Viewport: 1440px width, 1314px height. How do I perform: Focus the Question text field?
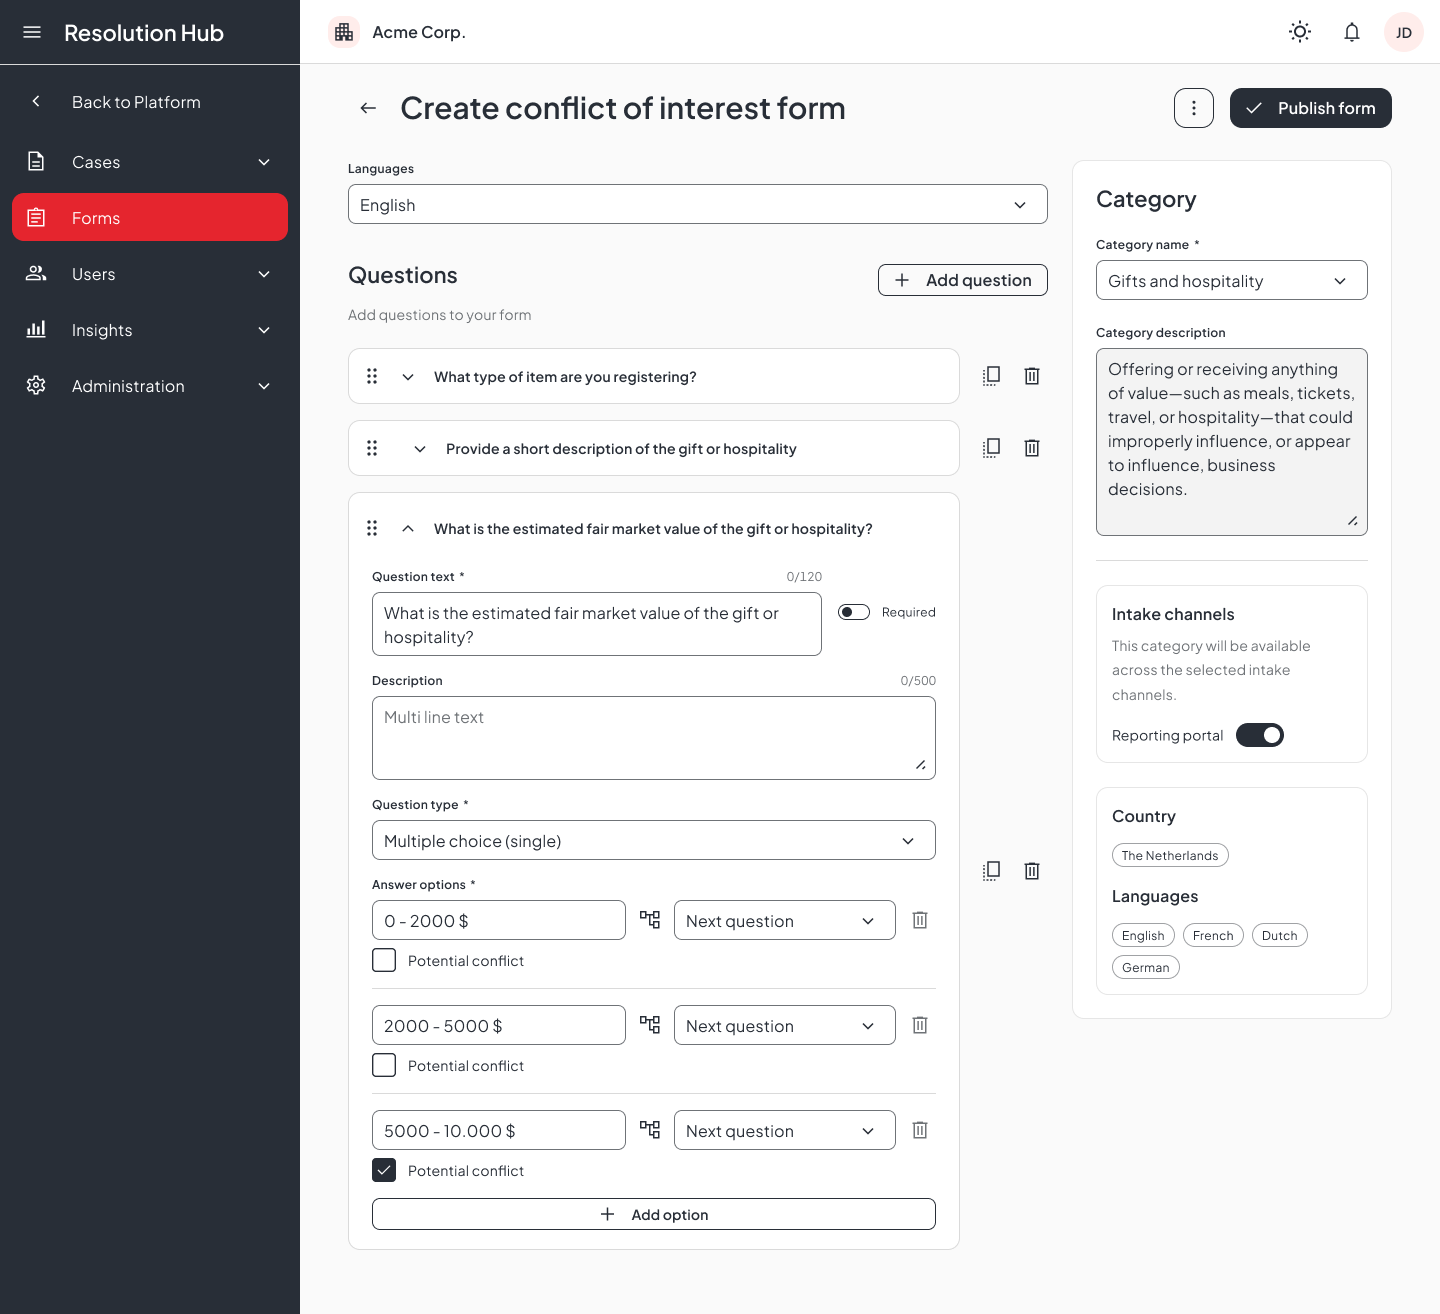click(597, 624)
